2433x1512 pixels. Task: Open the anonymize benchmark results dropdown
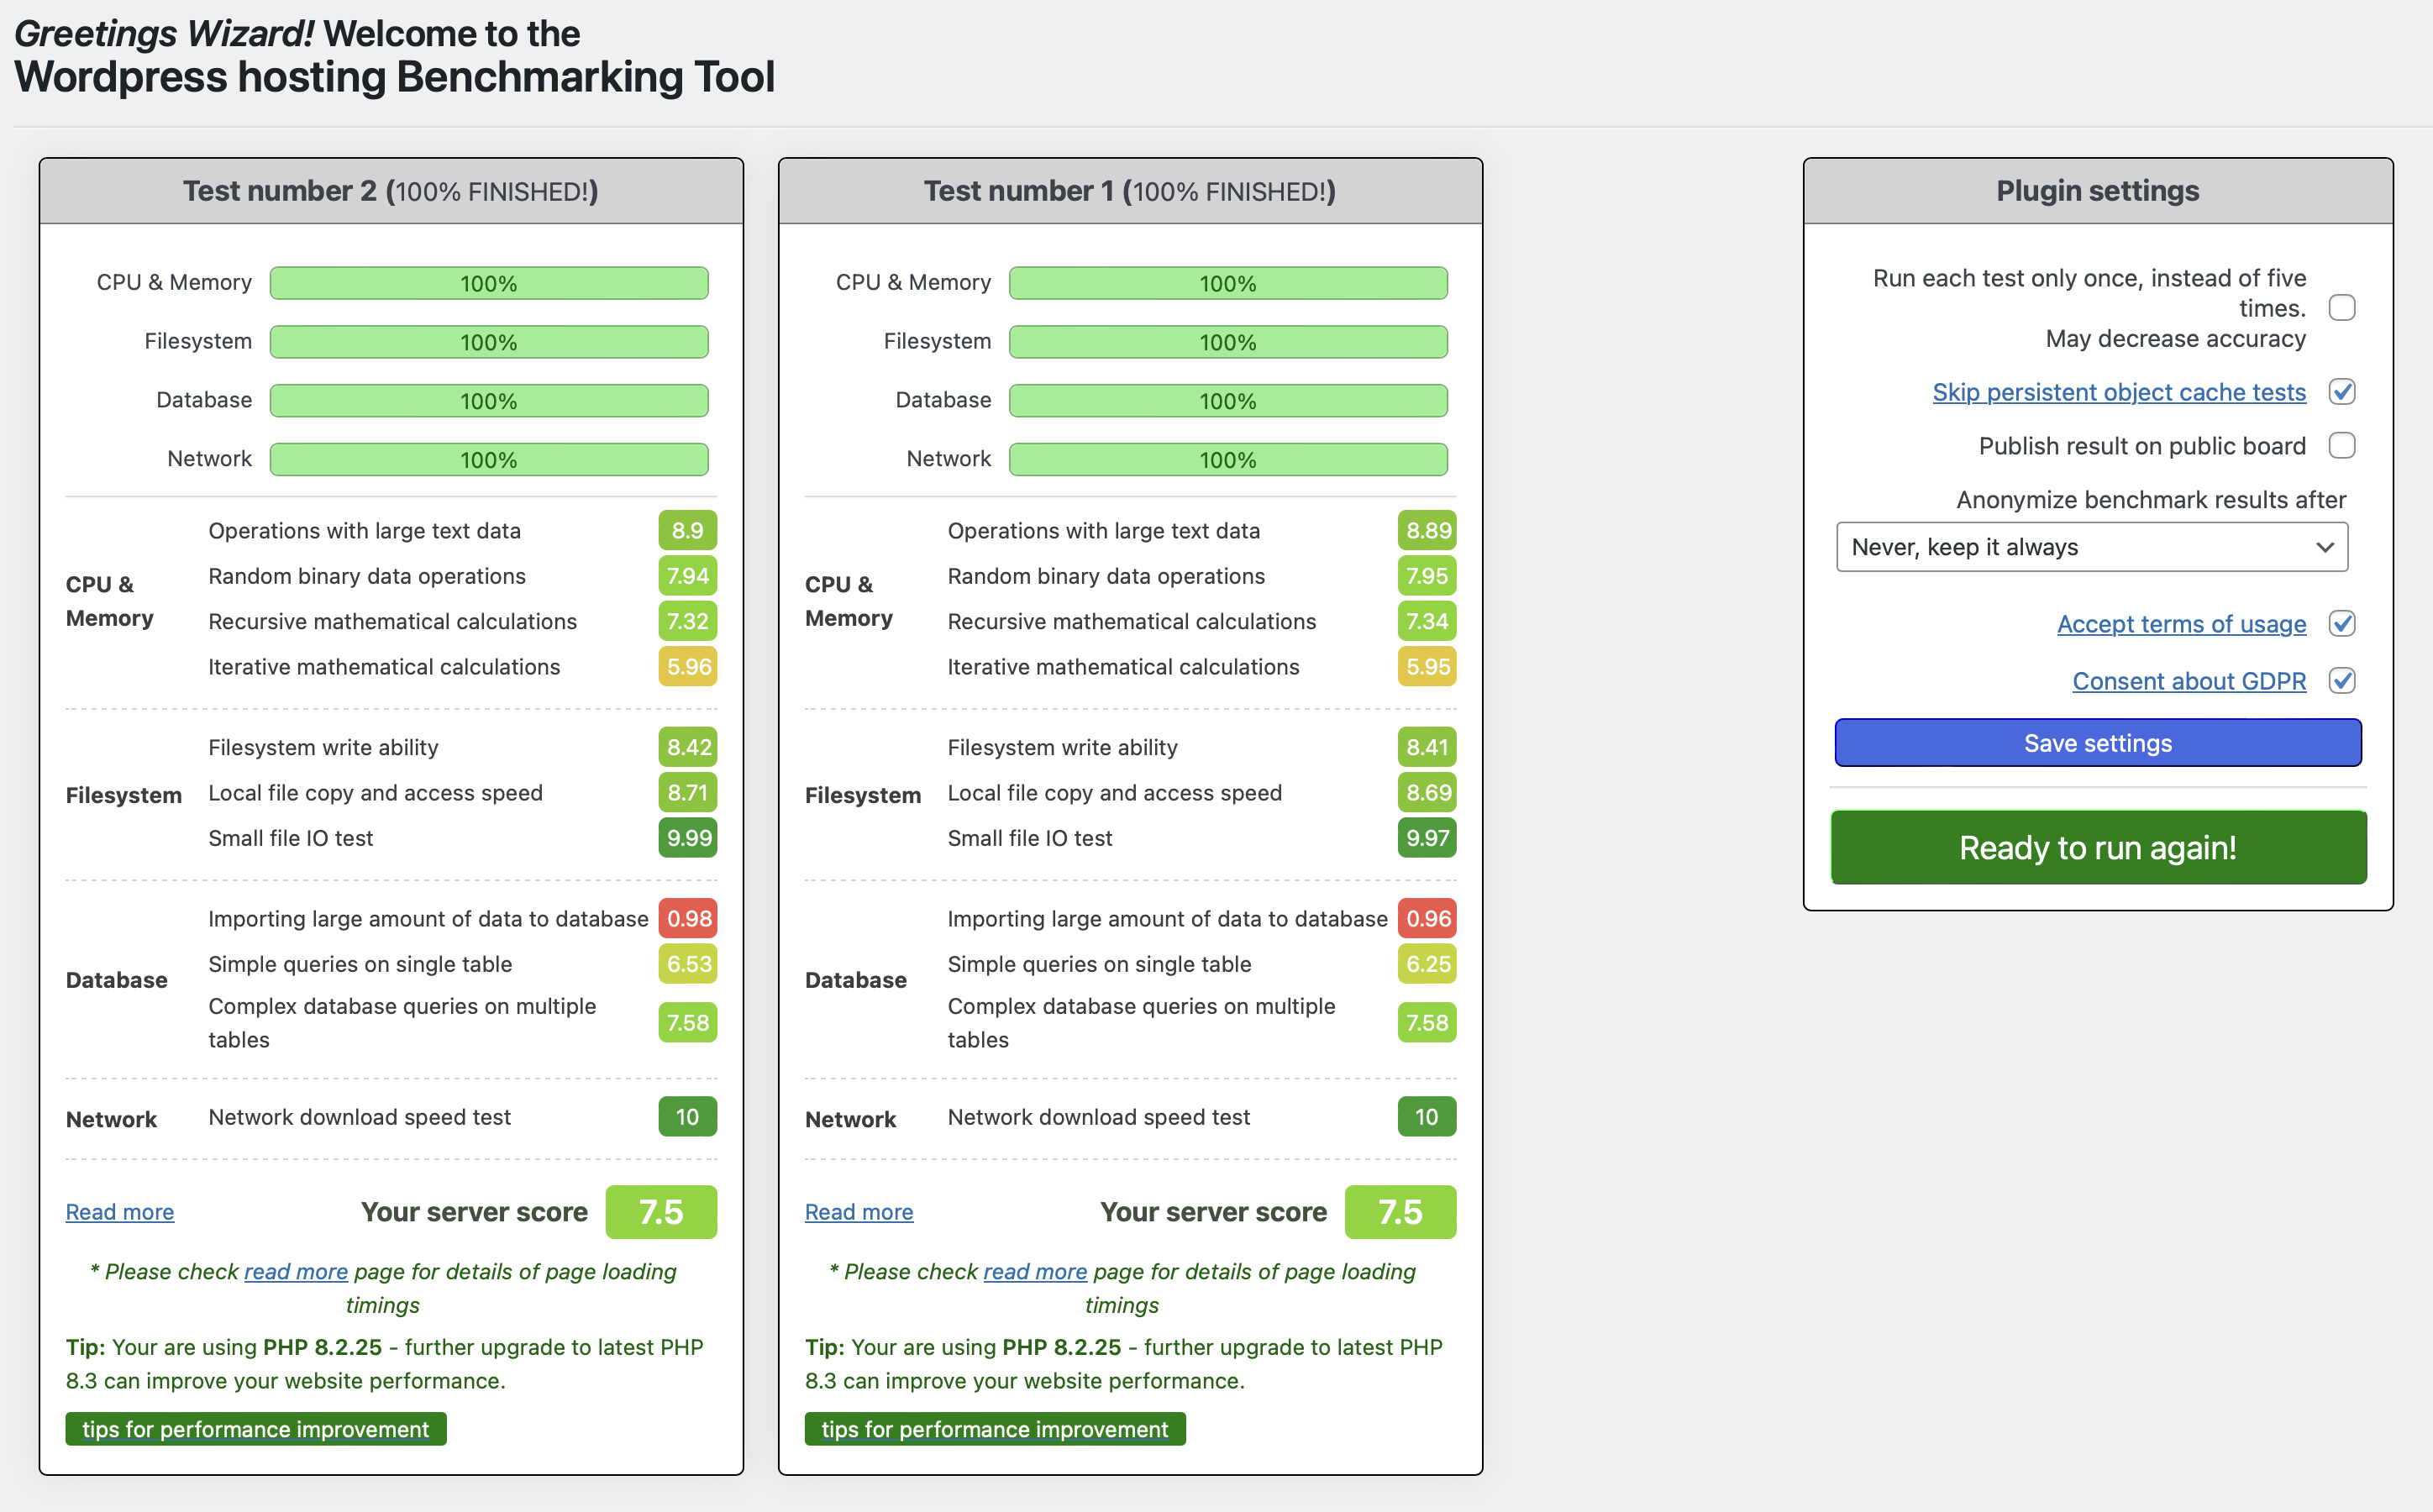(2091, 547)
